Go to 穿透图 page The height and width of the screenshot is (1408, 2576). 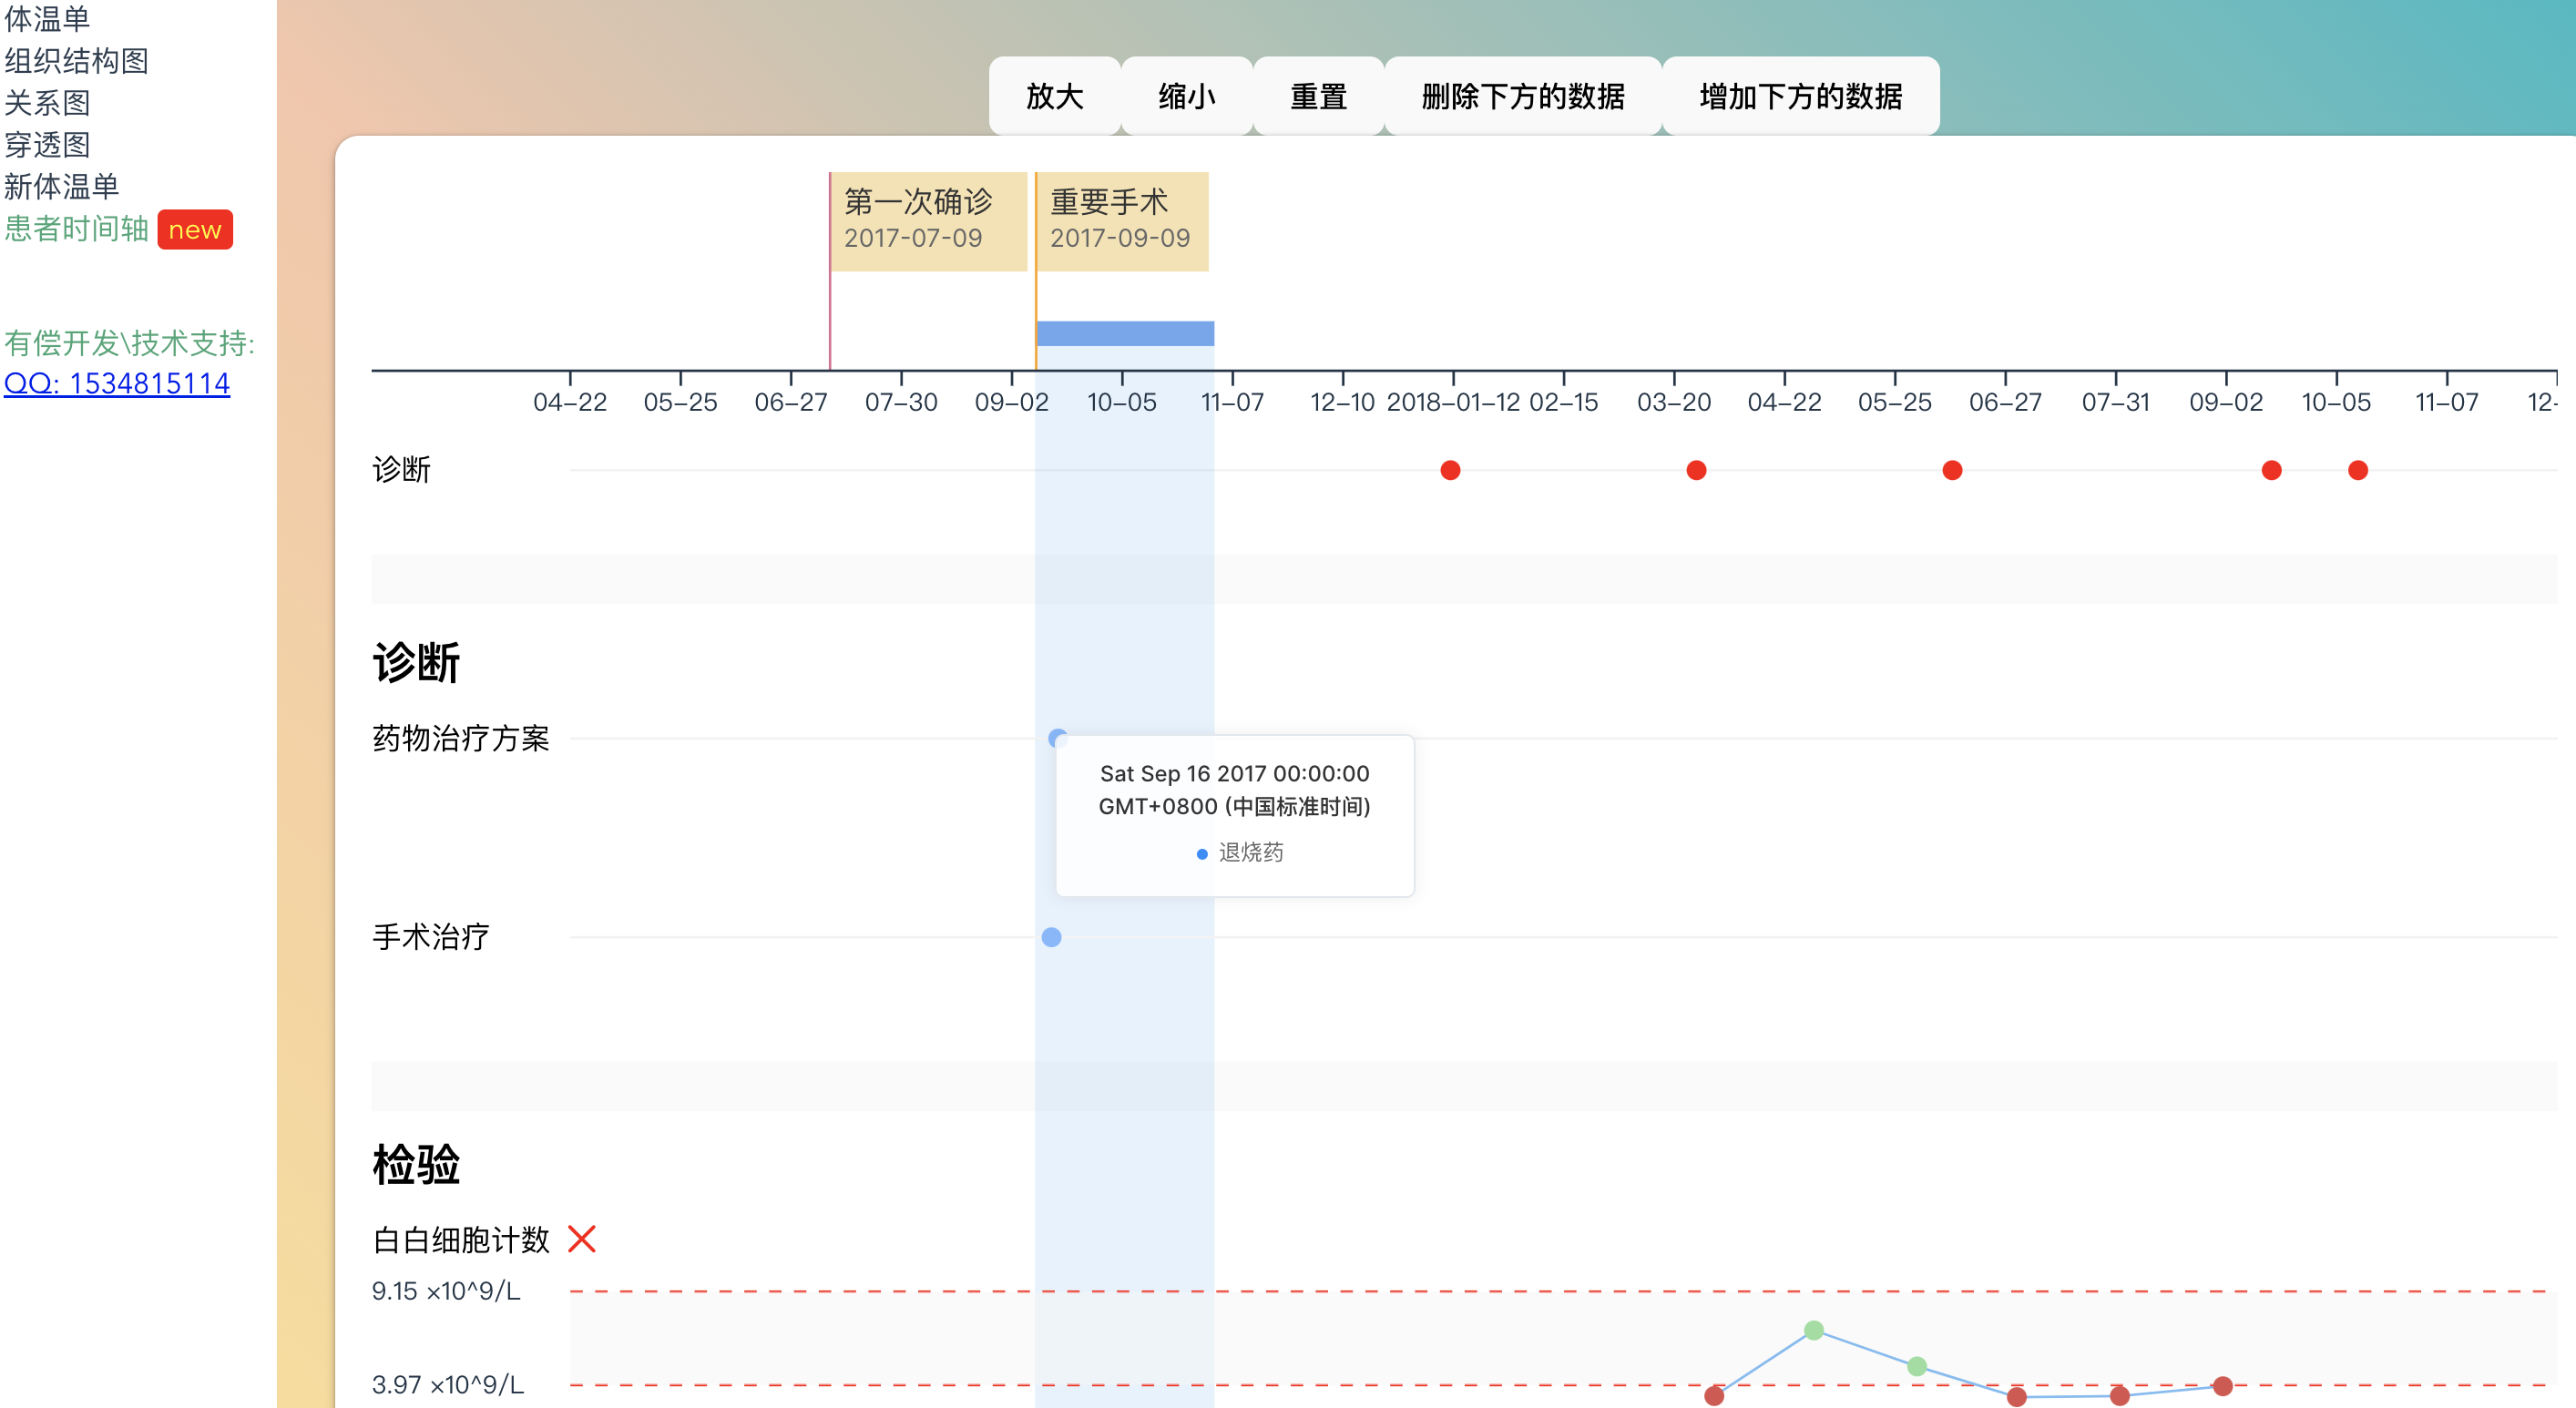47,145
